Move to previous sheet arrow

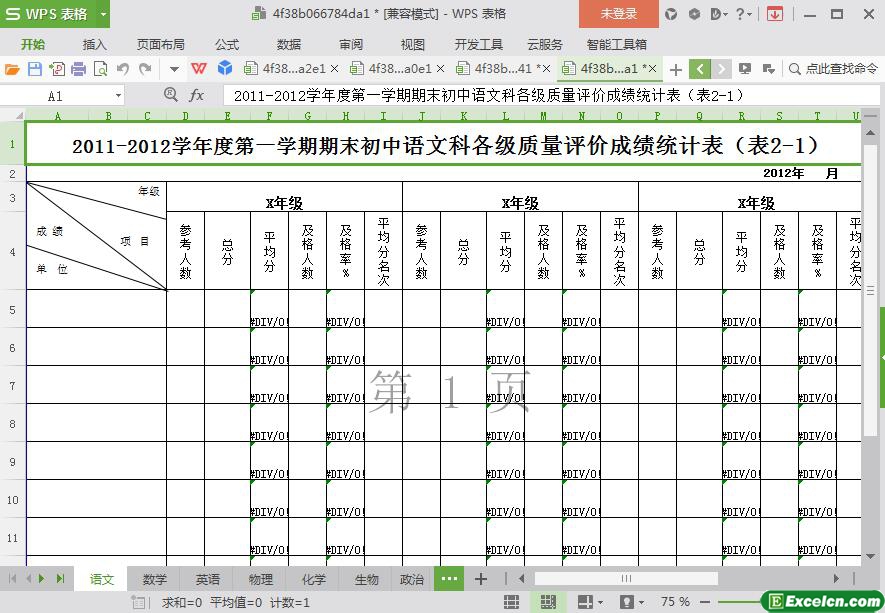29,579
